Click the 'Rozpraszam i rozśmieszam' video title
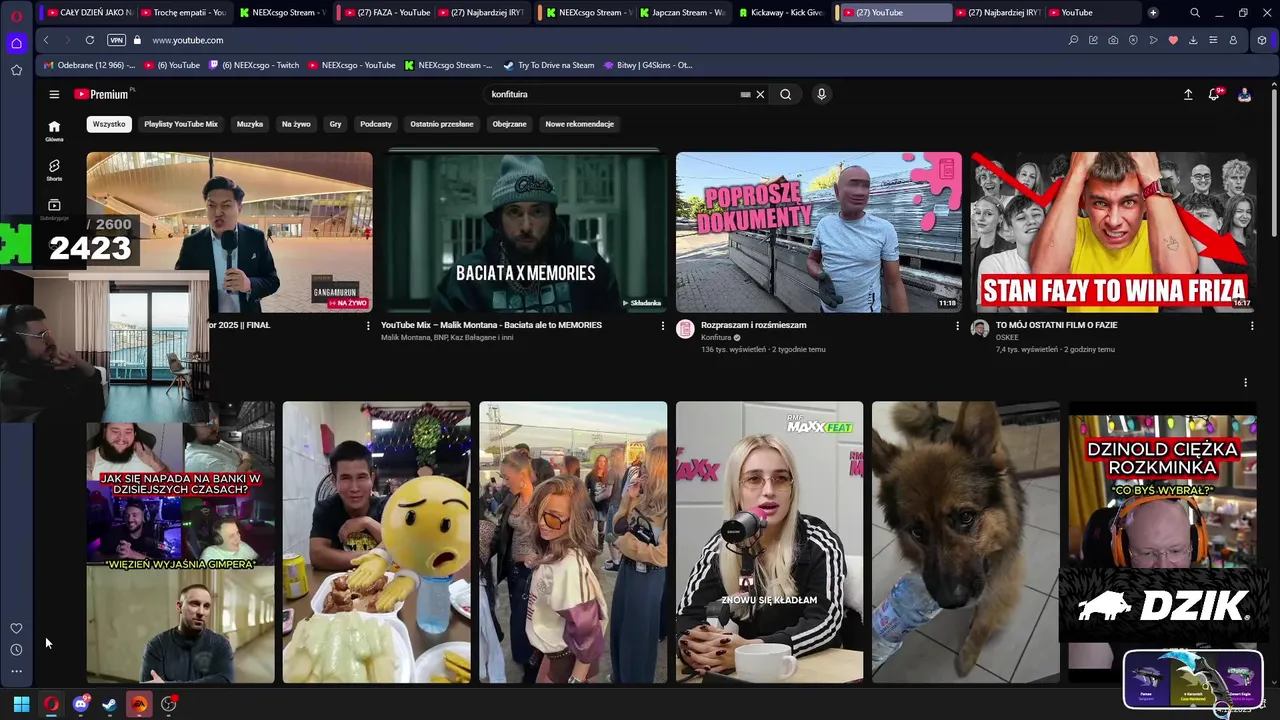 (754, 325)
